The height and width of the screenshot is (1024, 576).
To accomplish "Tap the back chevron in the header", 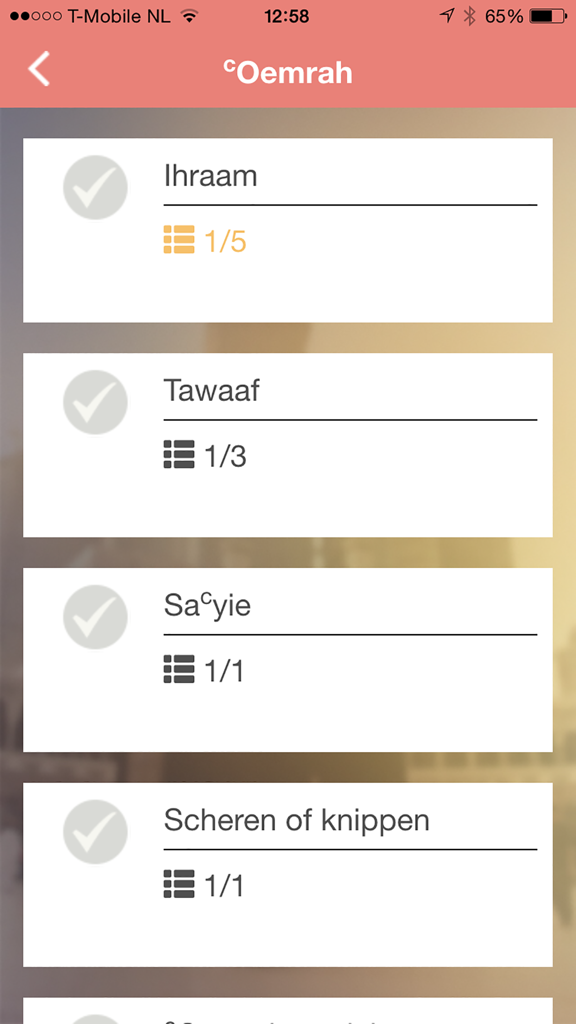I will [38, 70].
